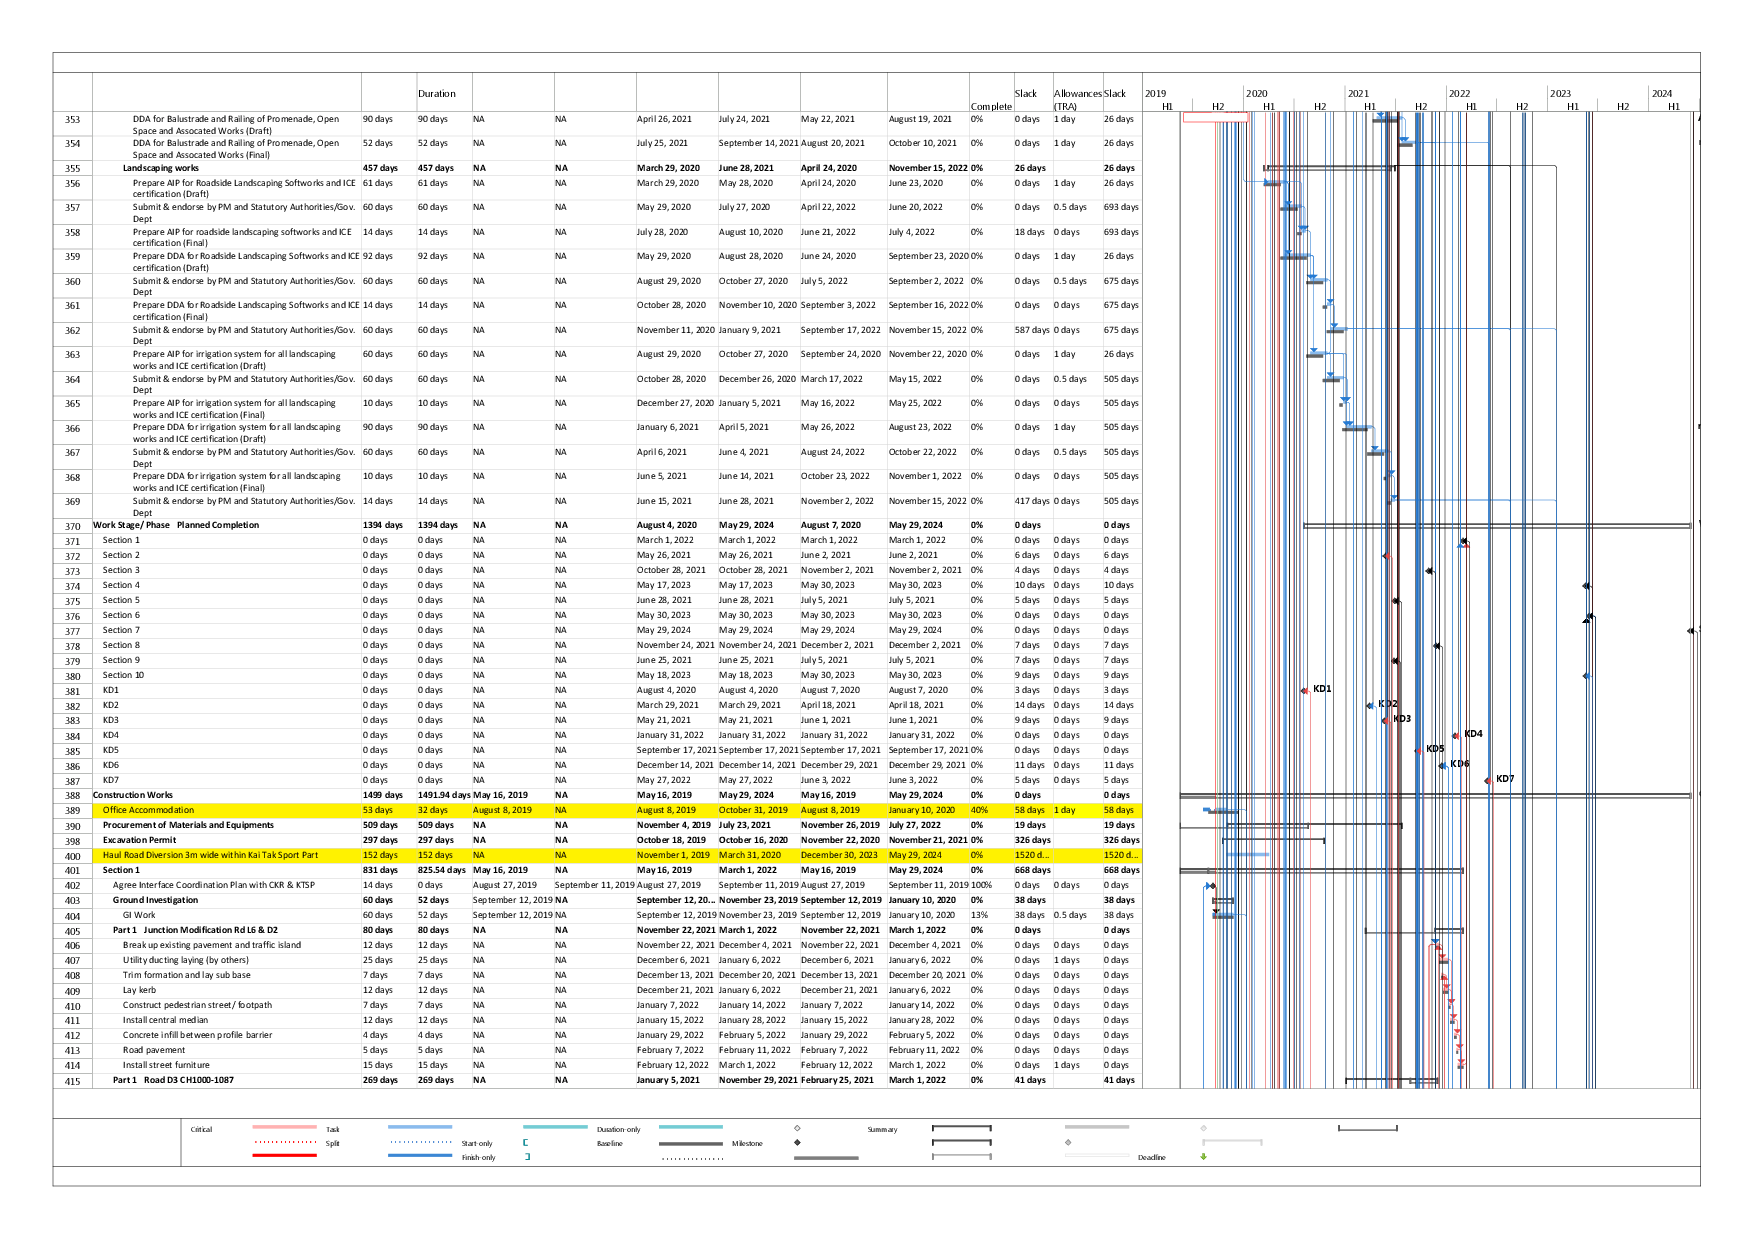Click the KD1 milestone marker on the Gantt chart
This screenshot has width=1754, height=1240.
coord(1305,690)
